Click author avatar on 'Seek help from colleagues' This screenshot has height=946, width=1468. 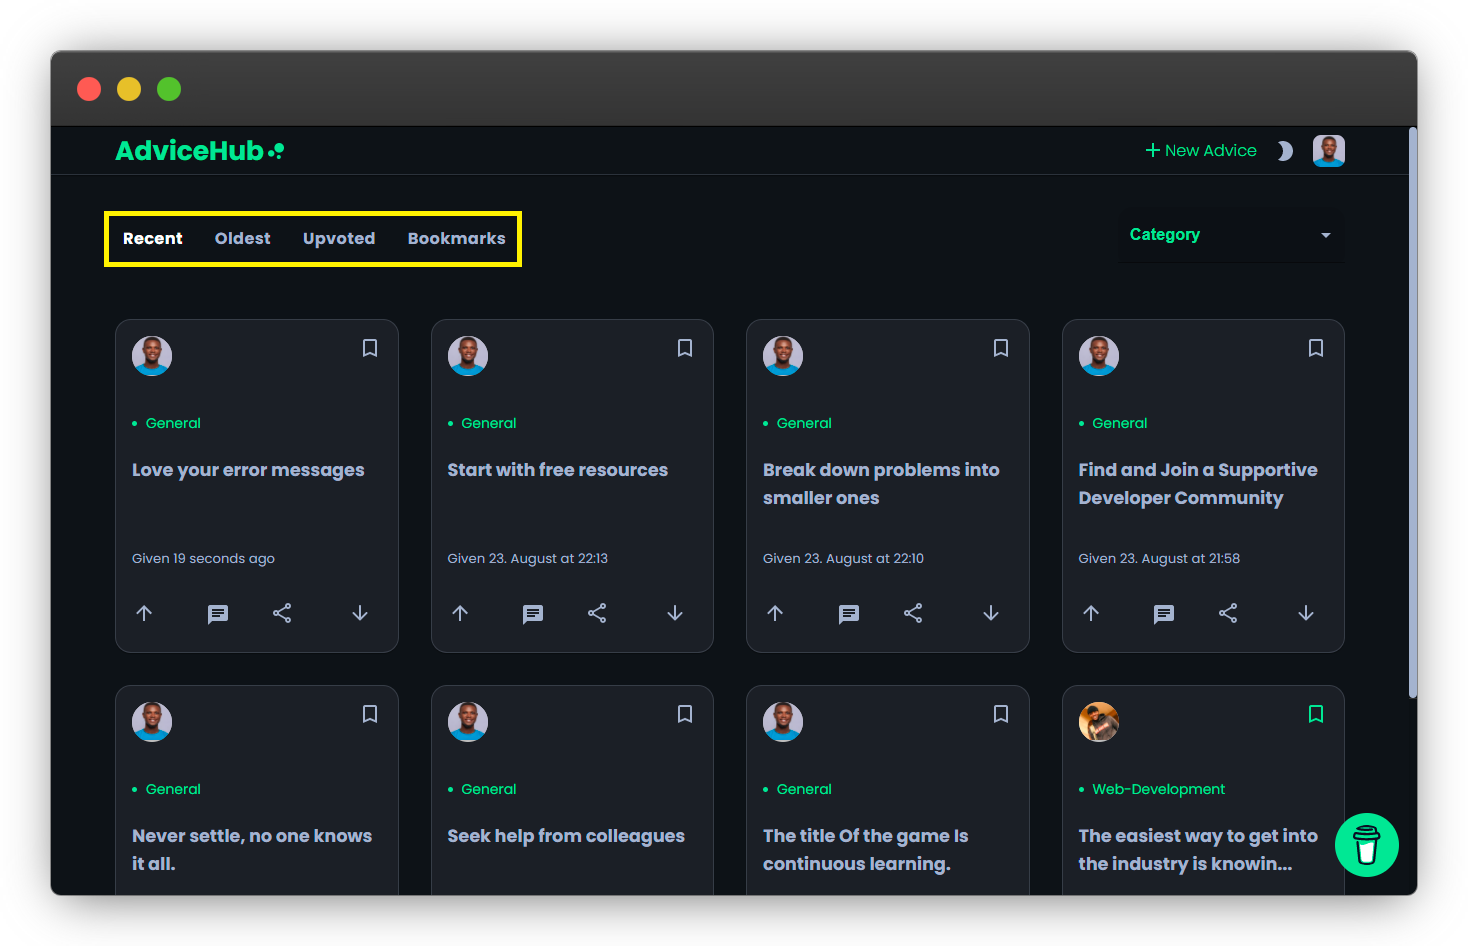tap(468, 722)
